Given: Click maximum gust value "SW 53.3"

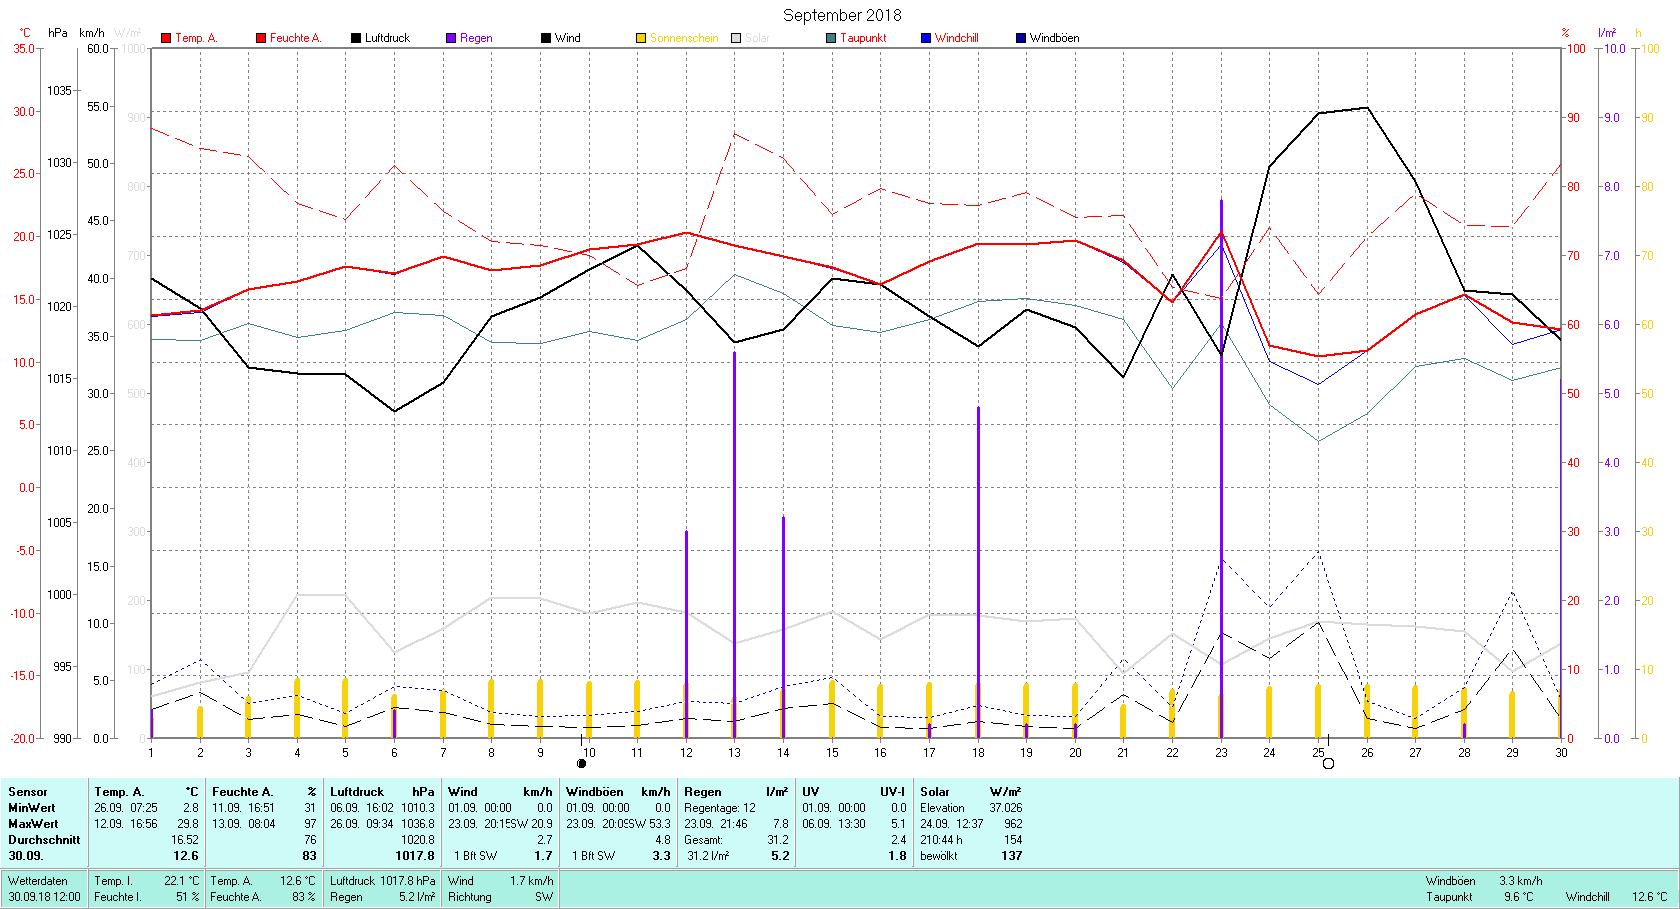Looking at the screenshot, I should [649, 824].
